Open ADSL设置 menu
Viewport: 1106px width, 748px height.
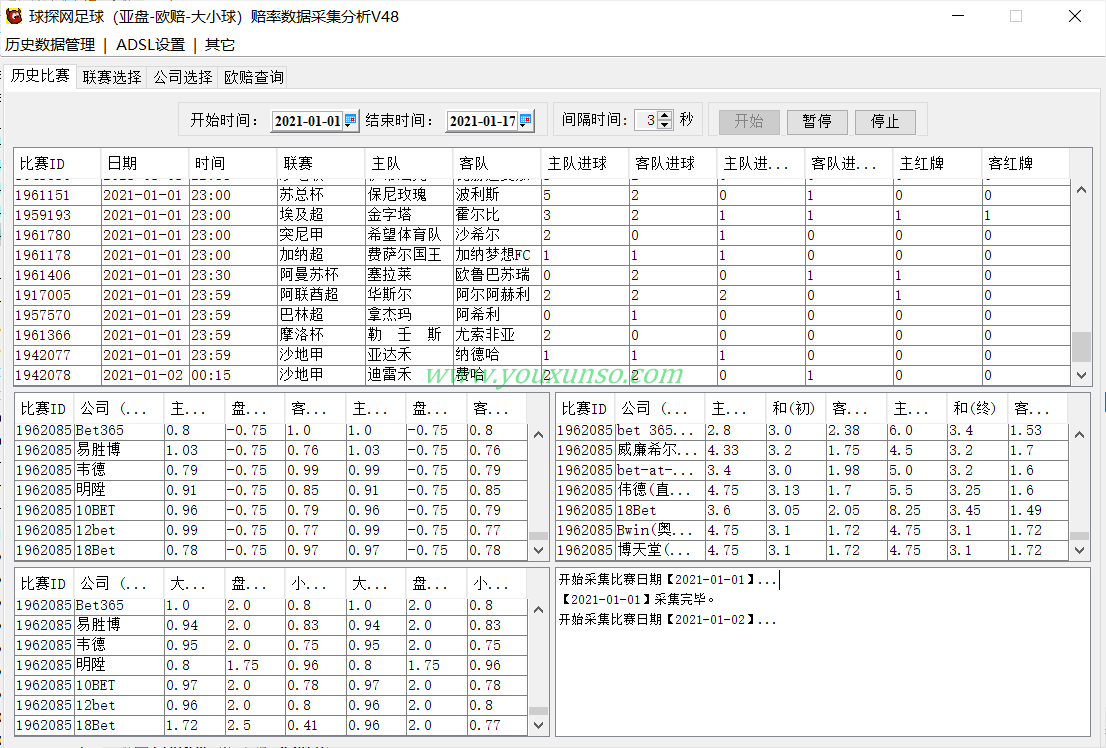click(x=150, y=44)
